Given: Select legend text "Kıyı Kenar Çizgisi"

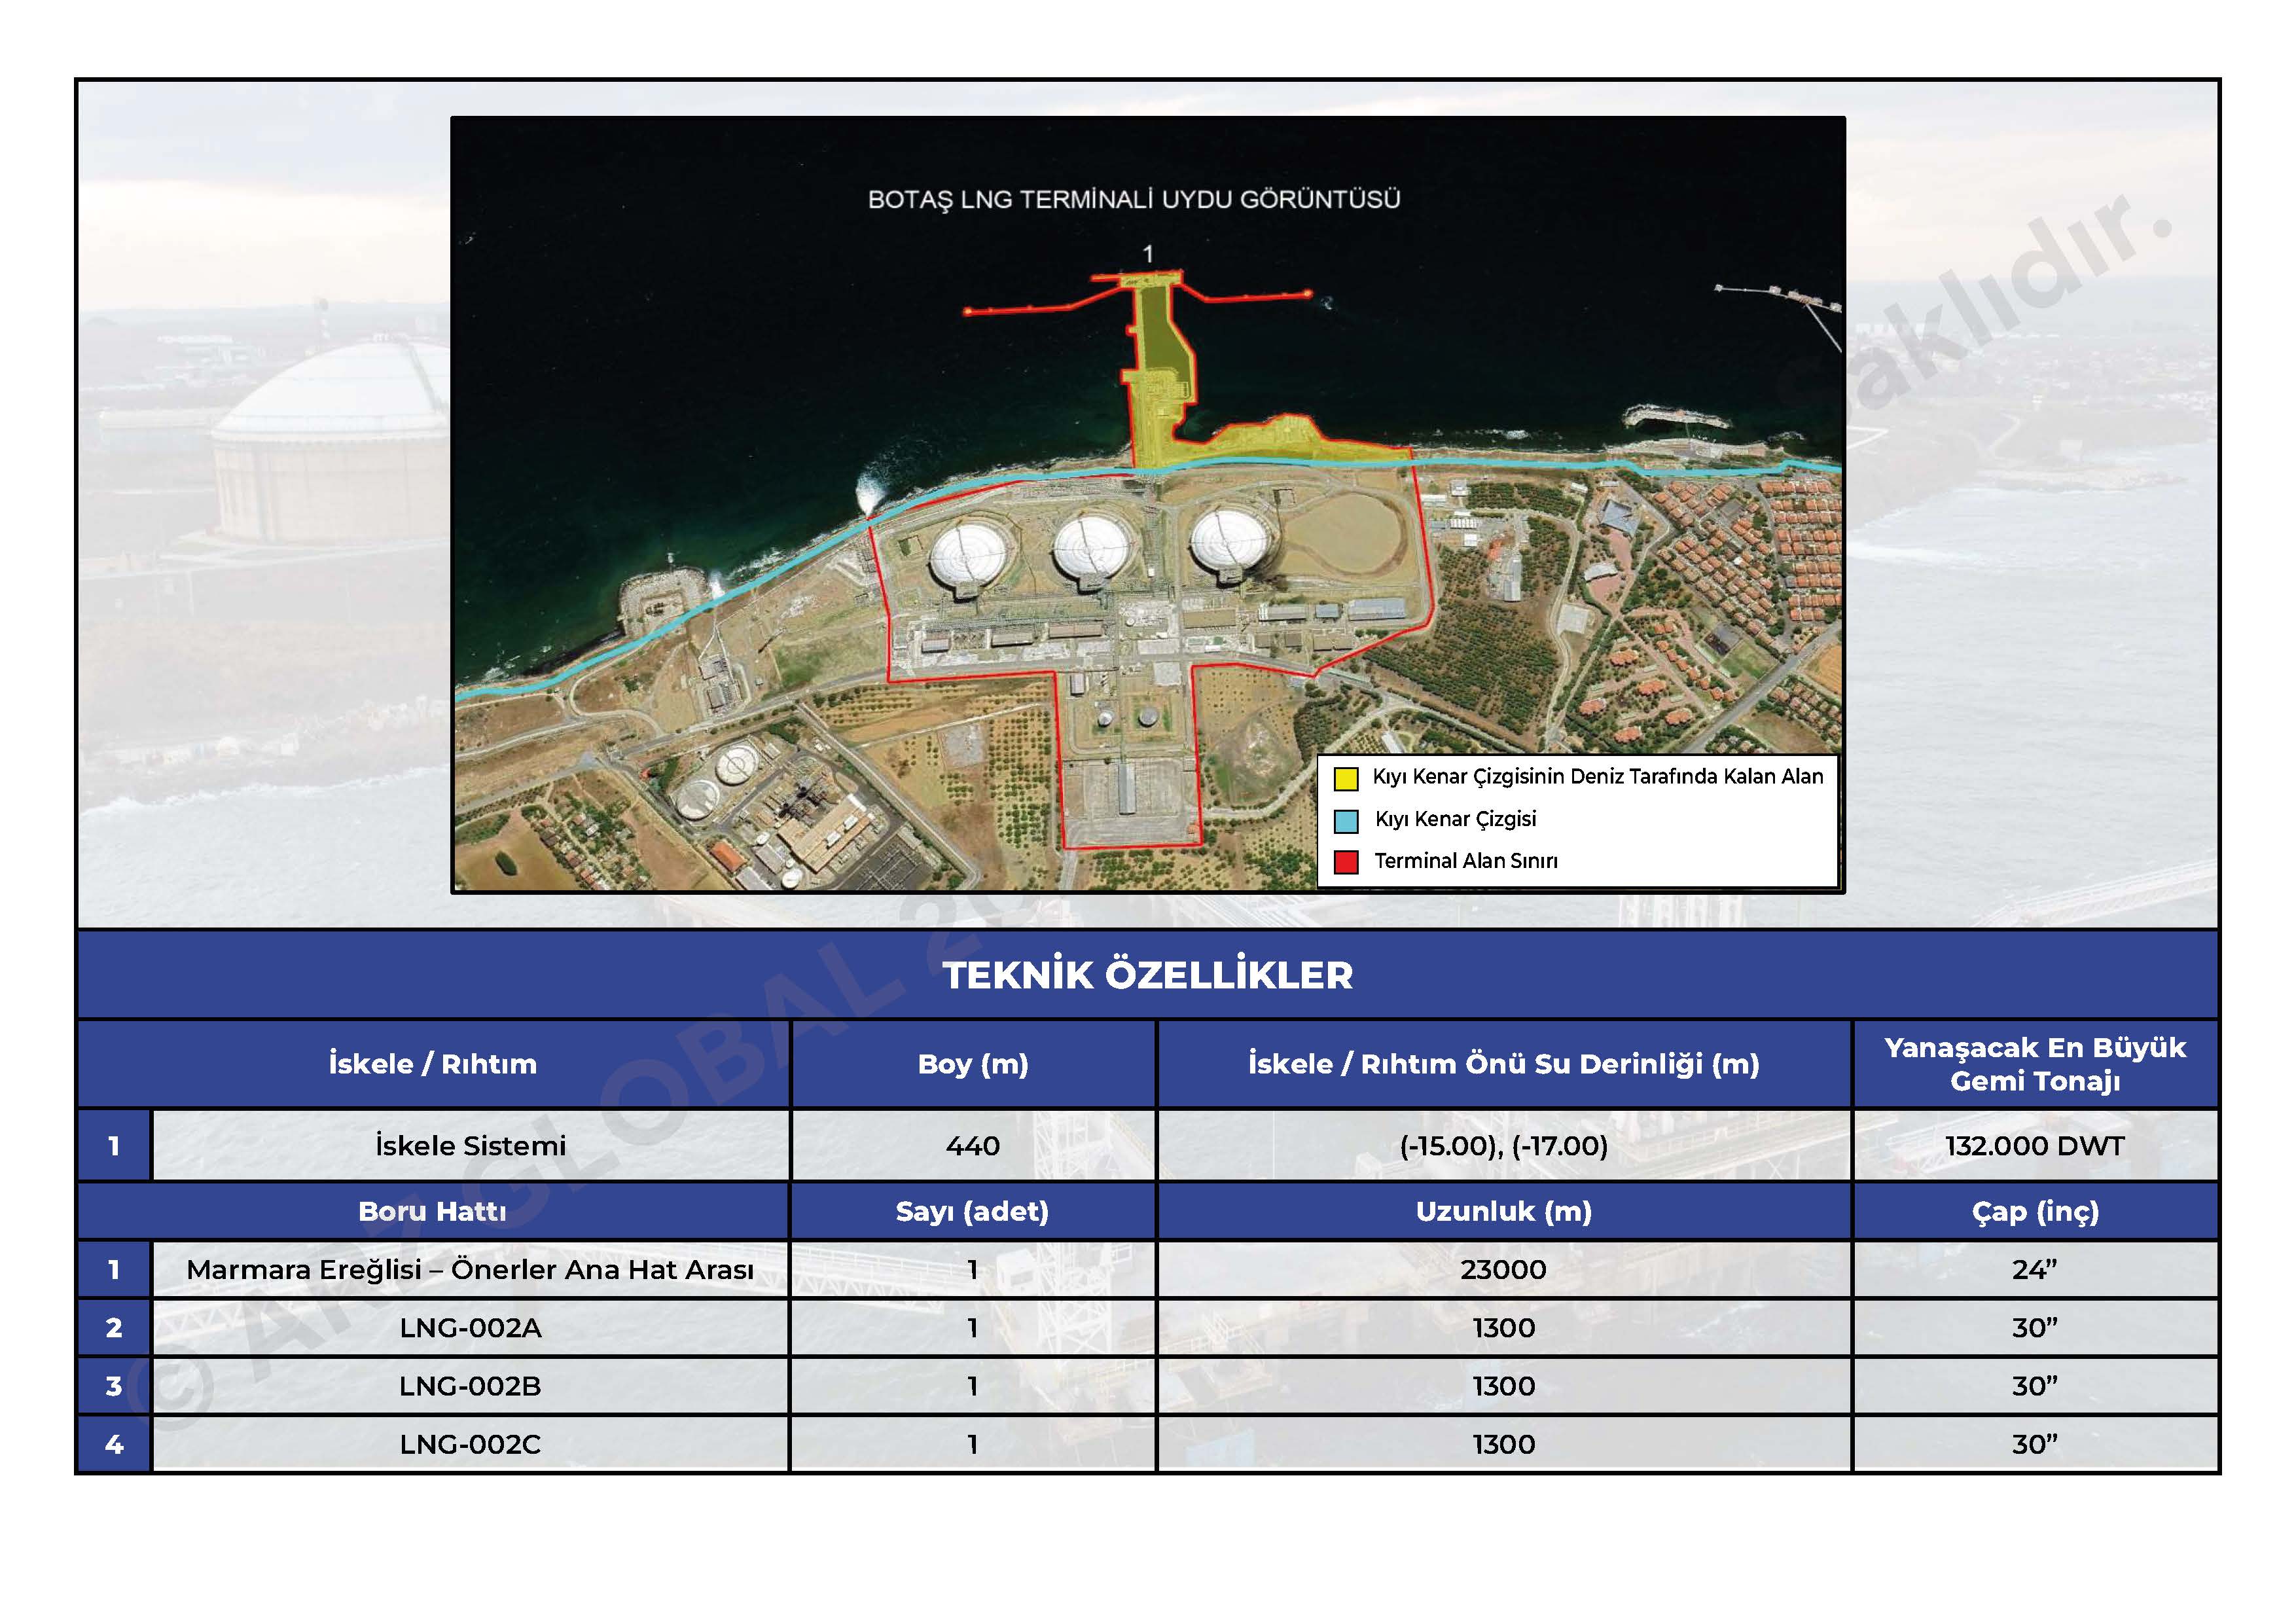Looking at the screenshot, I should [x=1455, y=819].
